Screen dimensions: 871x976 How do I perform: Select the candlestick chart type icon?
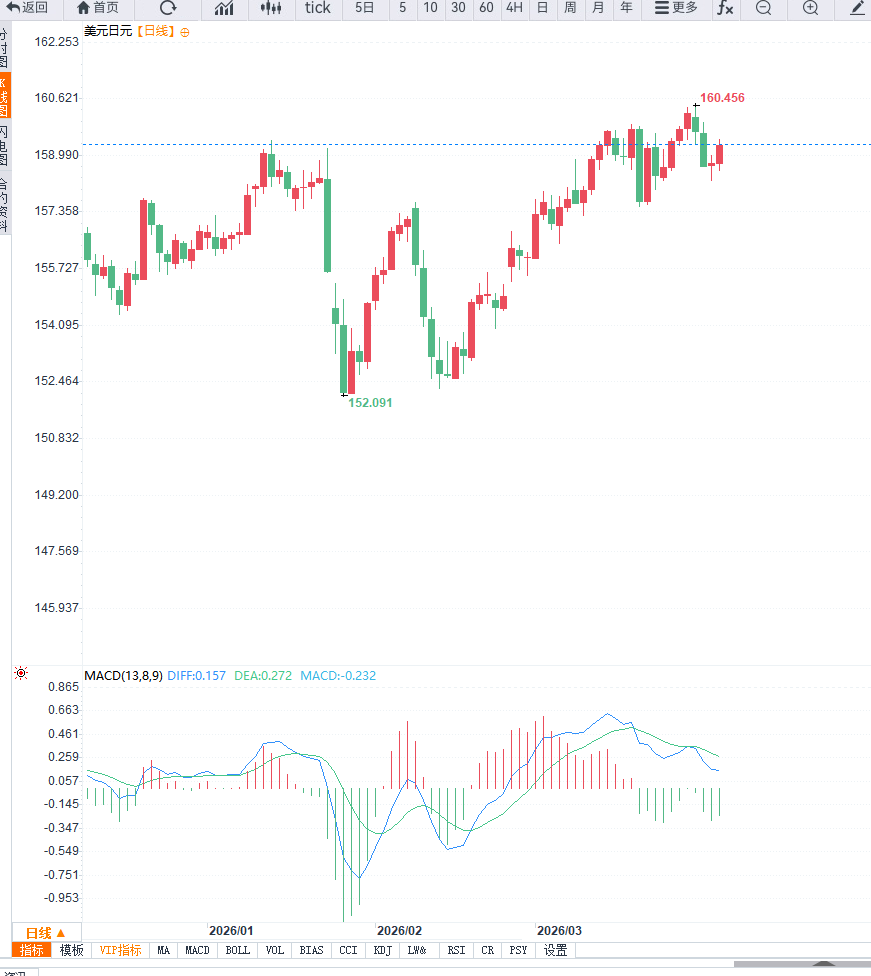point(270,8)
